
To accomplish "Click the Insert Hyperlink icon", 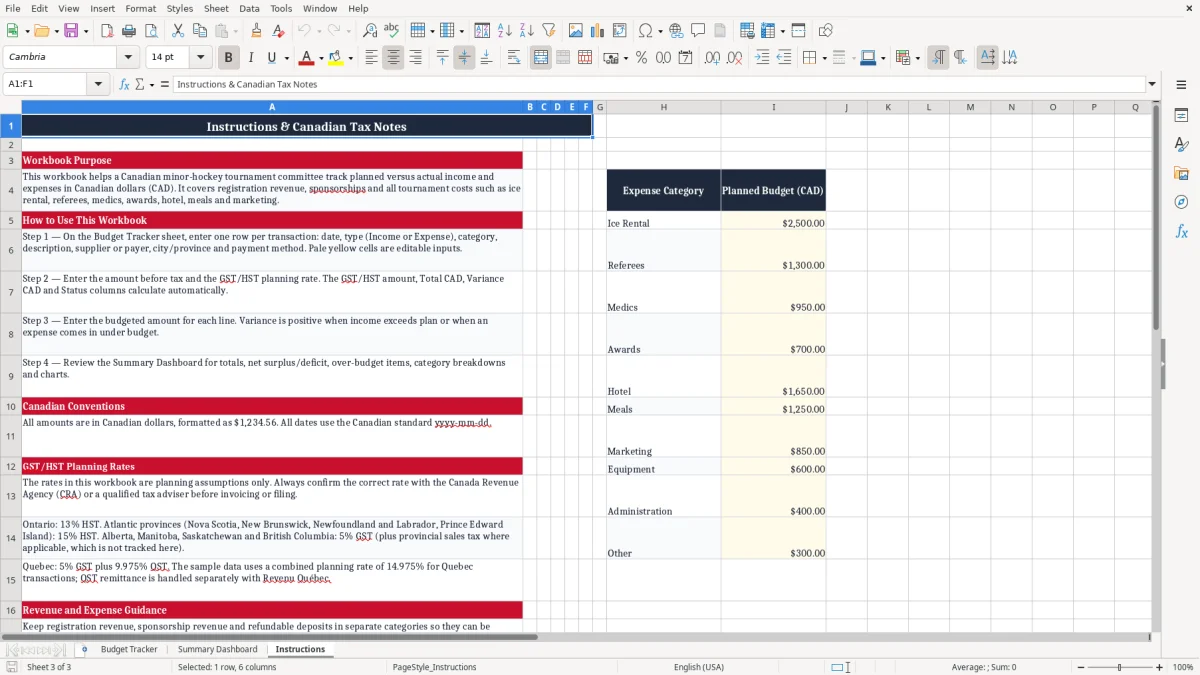I will point(676,31).
